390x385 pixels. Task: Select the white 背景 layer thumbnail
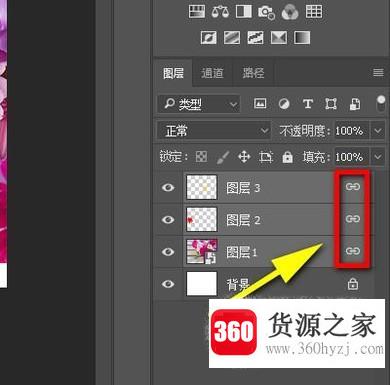pyautogui.click(x=202, y=284)
